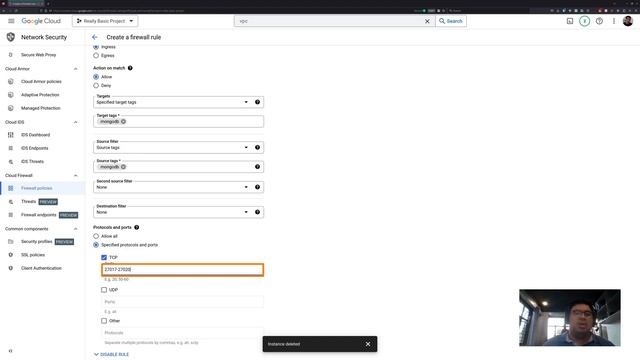
Task: Select Specified protocols and ports radio
Action: click(96, 245)
